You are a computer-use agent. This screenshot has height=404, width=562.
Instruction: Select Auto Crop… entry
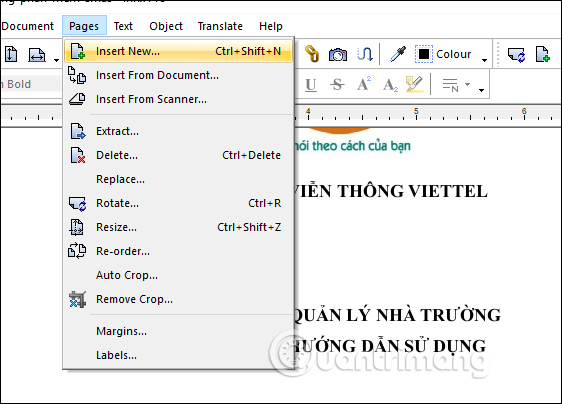tap(178, 275)
